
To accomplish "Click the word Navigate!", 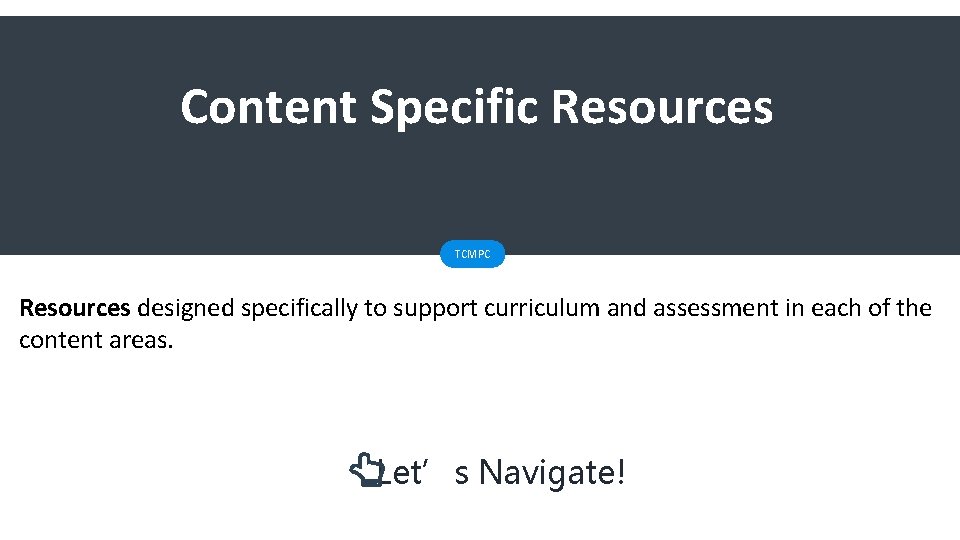I will coord(552,471).
